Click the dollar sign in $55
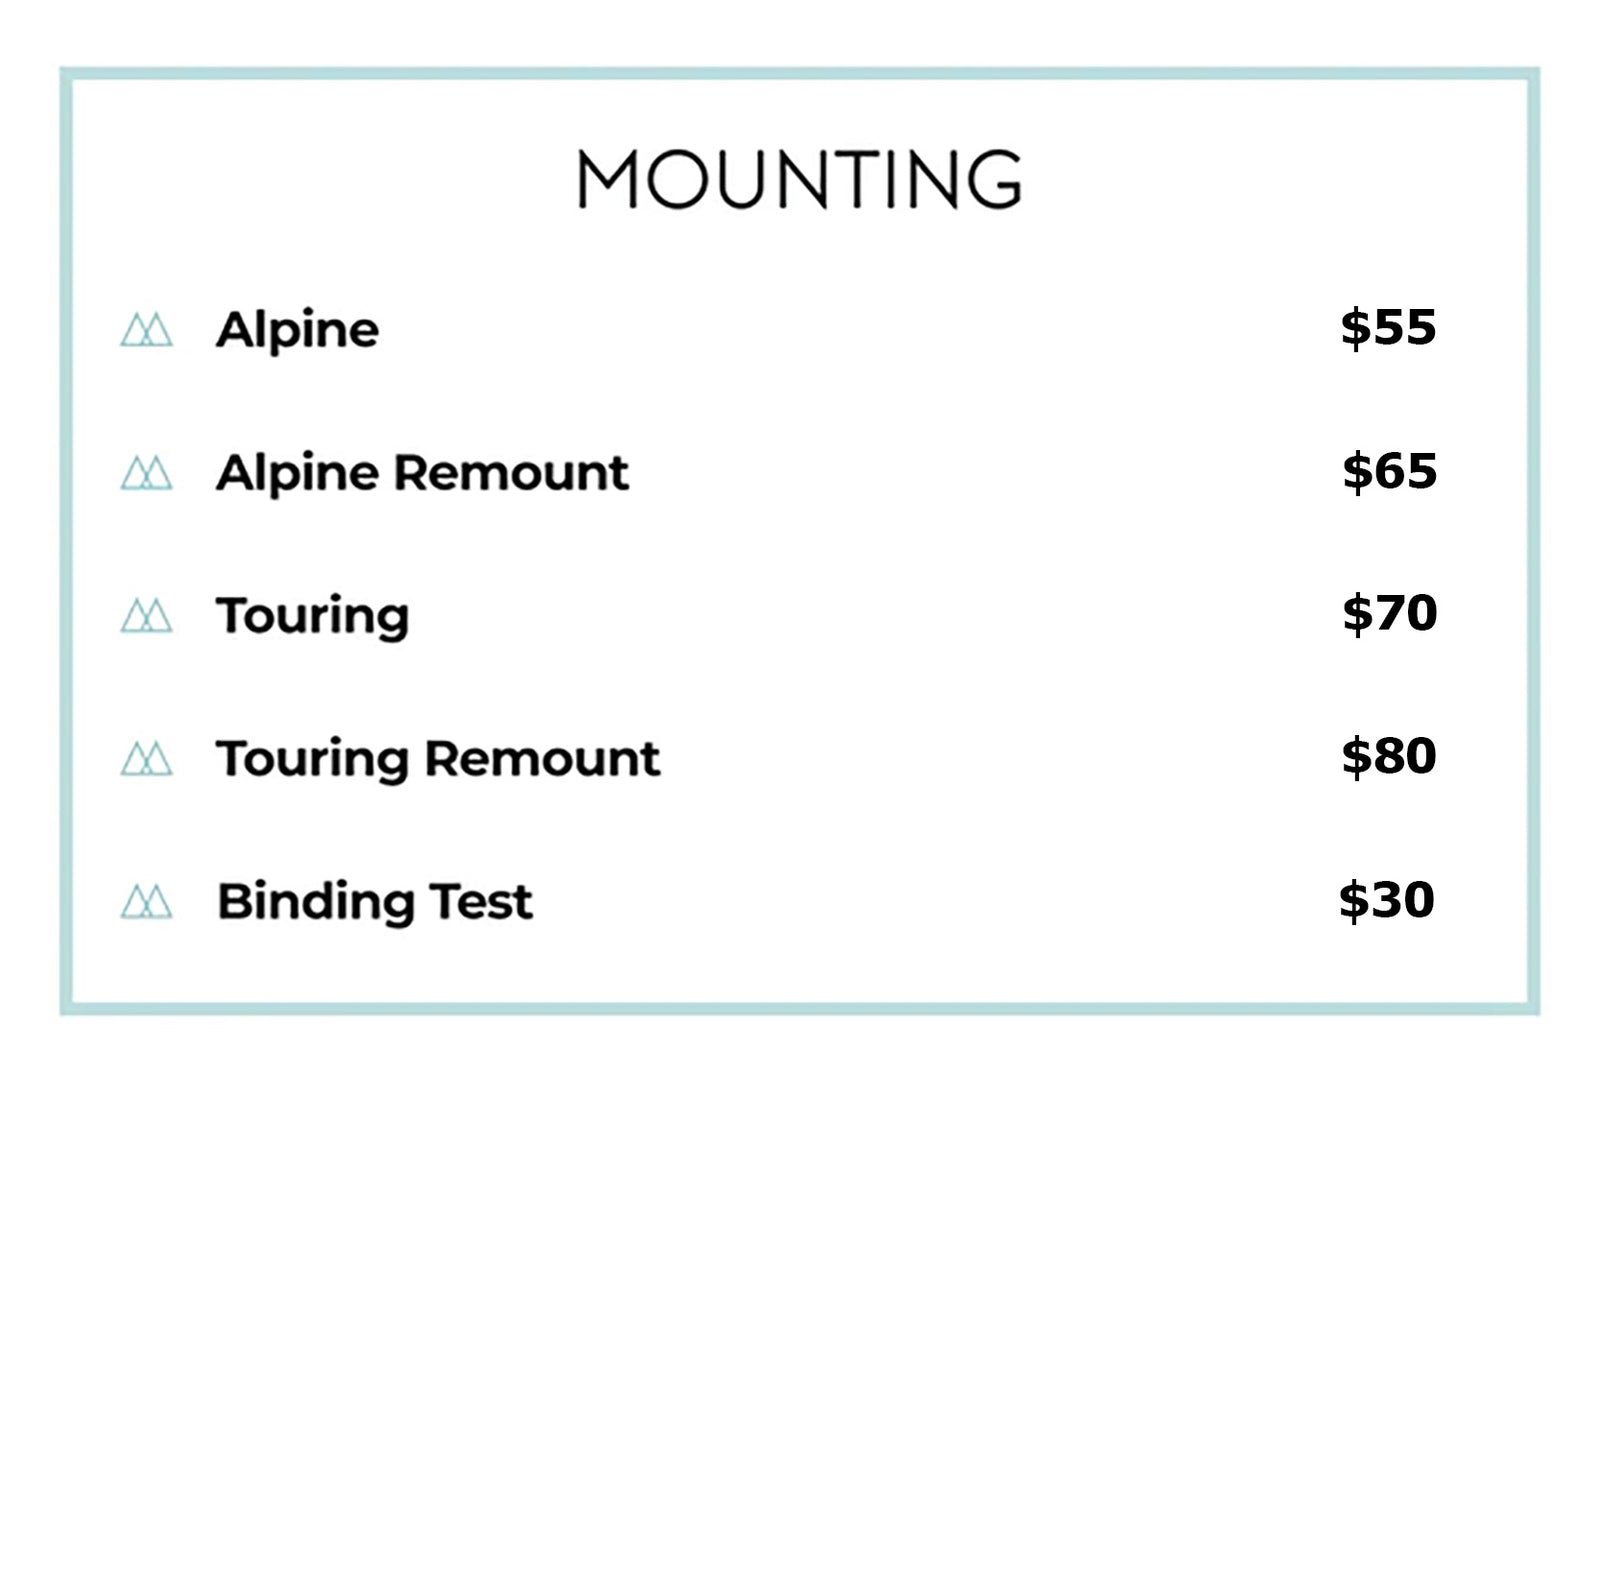Viewport: 1600px width, 1594px height. tap(1355, 327)
